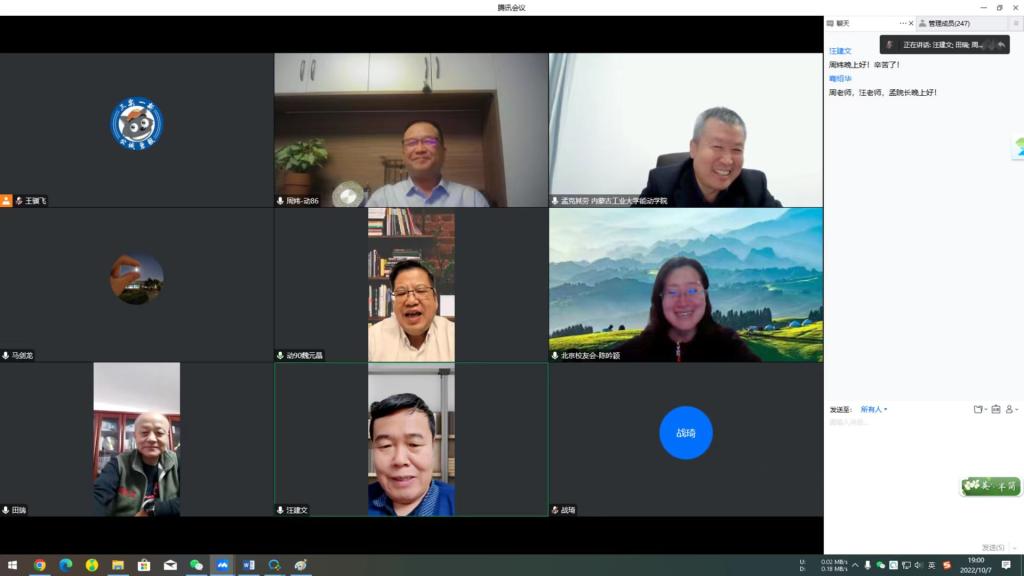Switch to the 管理成员(247) tab
This screenshot has height=576, width=1024.
(948, 23)
